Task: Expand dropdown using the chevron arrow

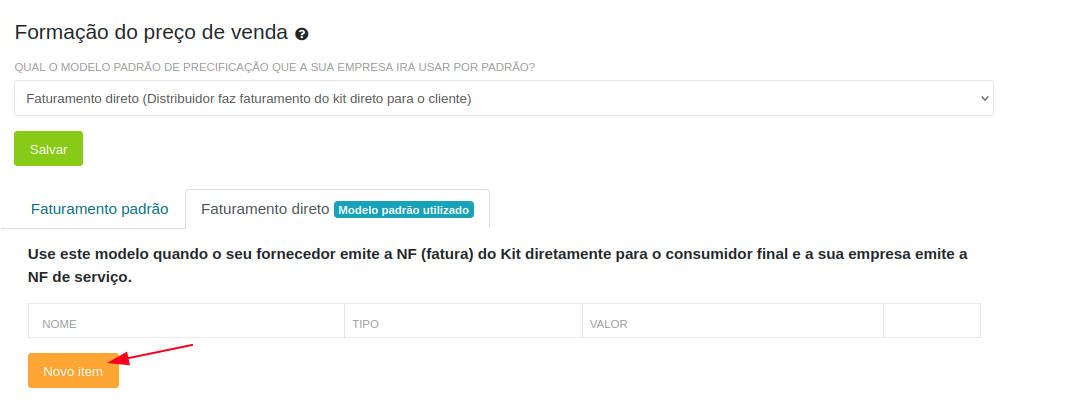Action: (x=984, y=98)
